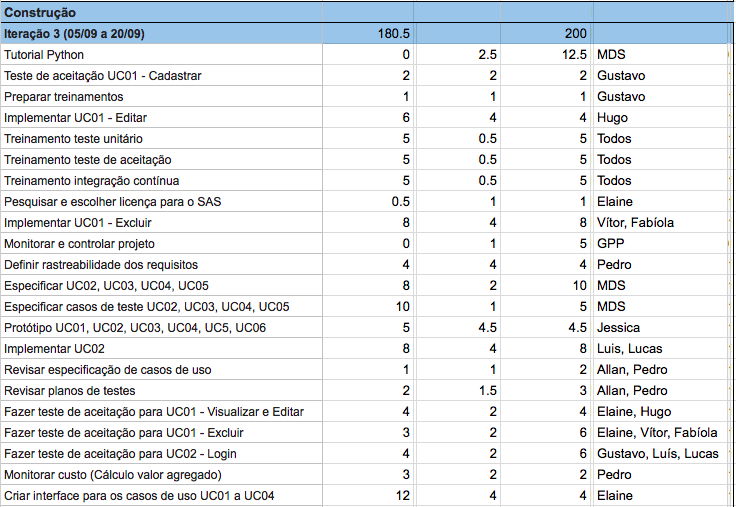The image size is (736, 507).
Task: Select 'MDS' in Especificar UC02 row
Action: tap(660, 285)
